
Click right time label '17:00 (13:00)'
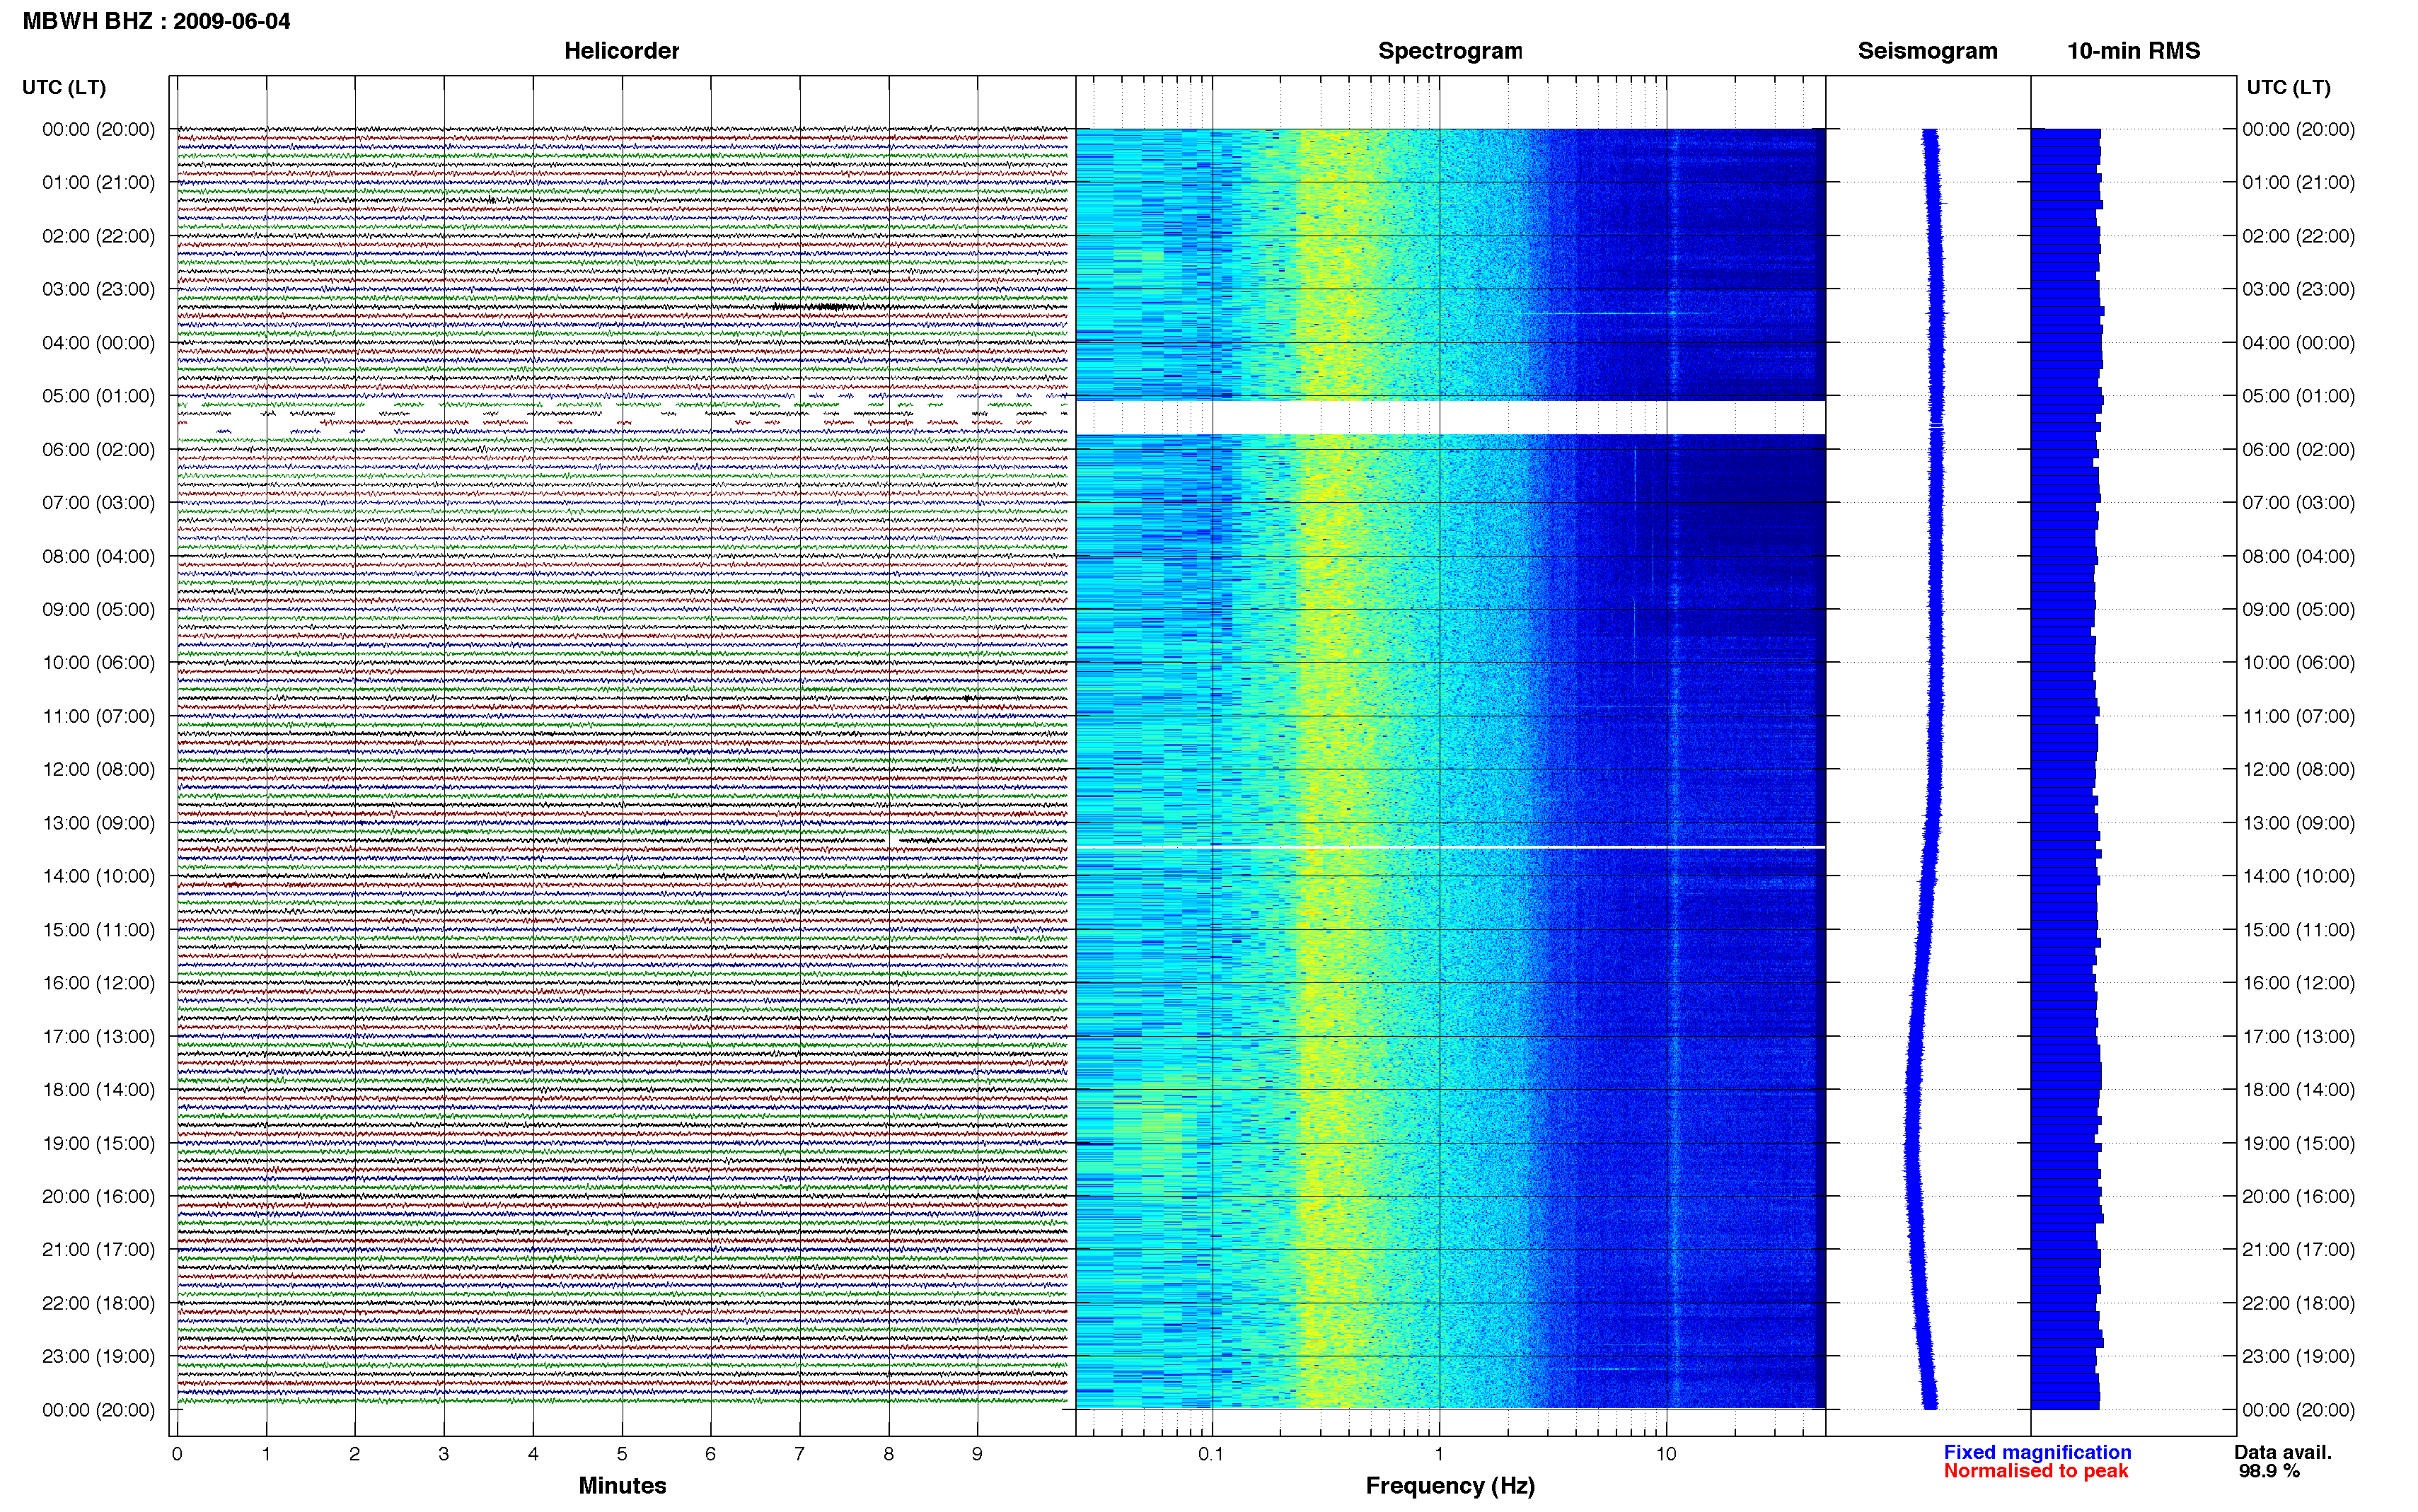(x=2298, y=1037)
